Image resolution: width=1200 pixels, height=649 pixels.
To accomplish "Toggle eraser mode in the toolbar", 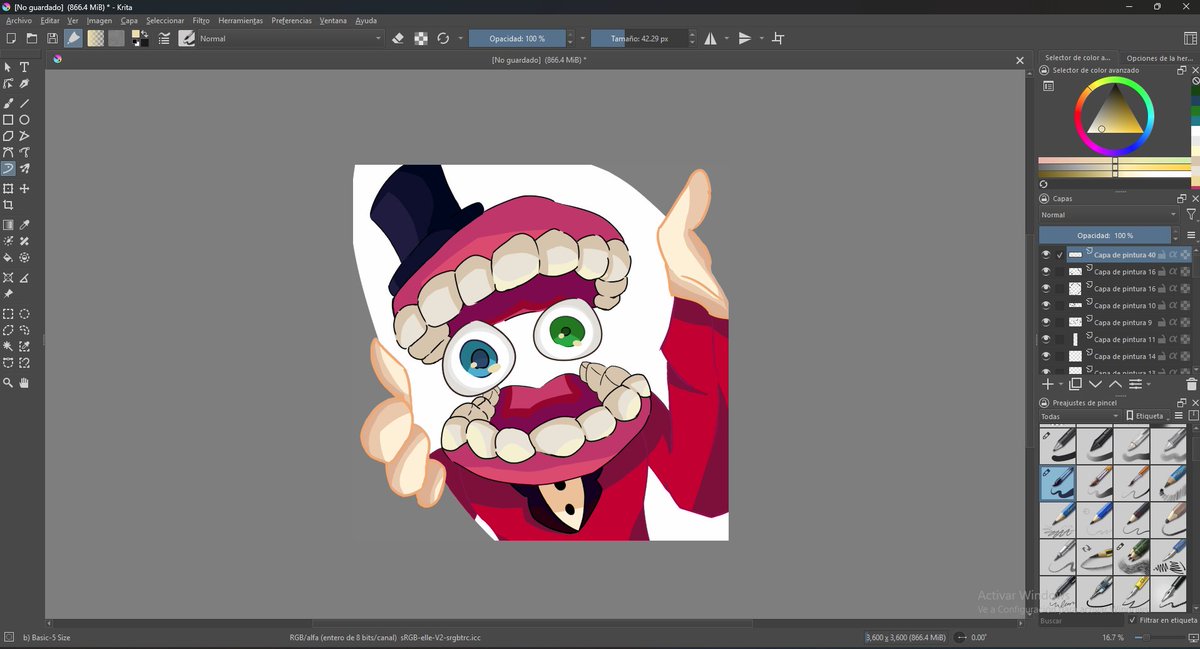I will coord(398,38).
